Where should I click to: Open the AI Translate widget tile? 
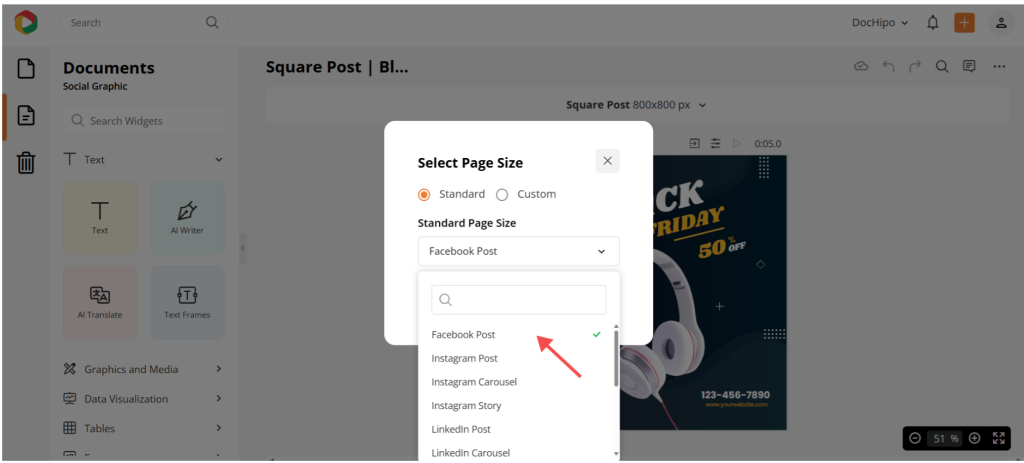click(x=100, y=302)
